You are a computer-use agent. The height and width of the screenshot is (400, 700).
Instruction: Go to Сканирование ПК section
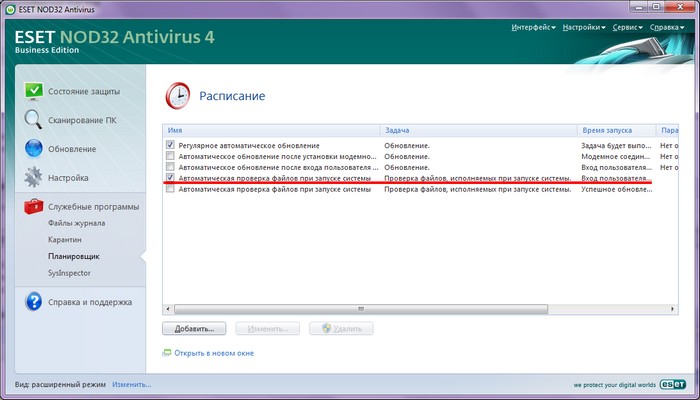[82, 120]
